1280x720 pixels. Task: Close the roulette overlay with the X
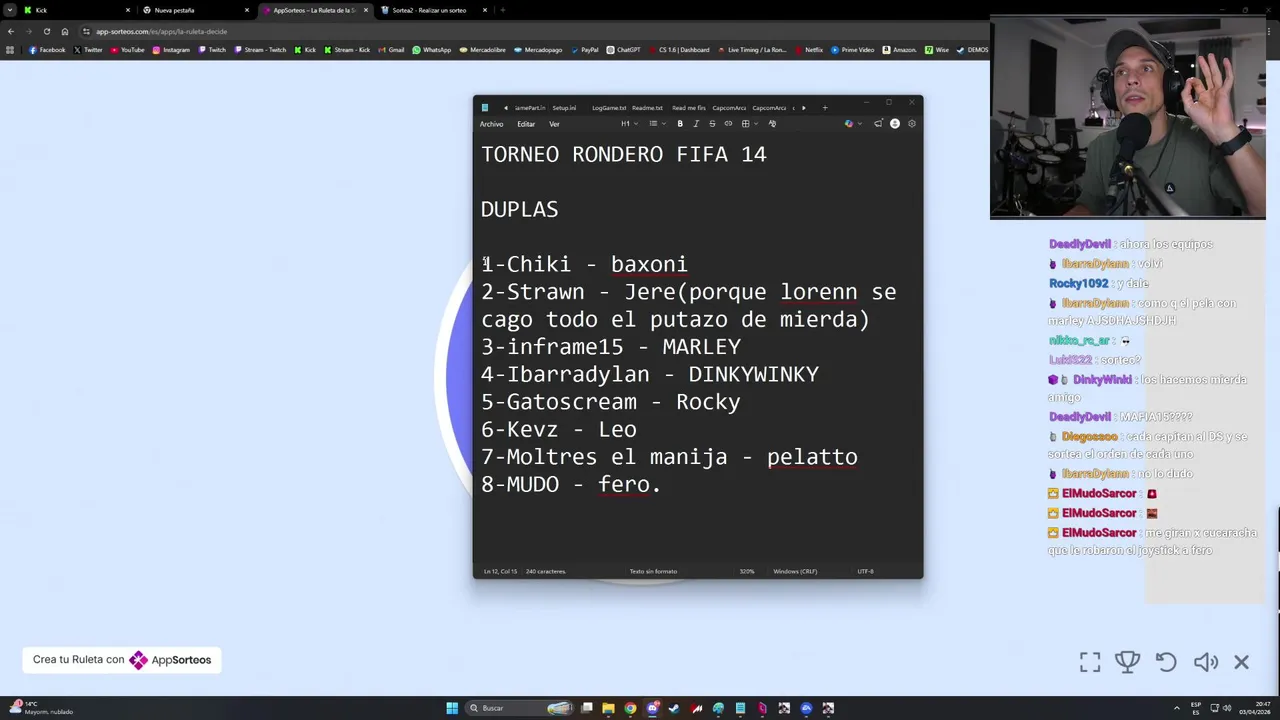tap(1241, 662)
